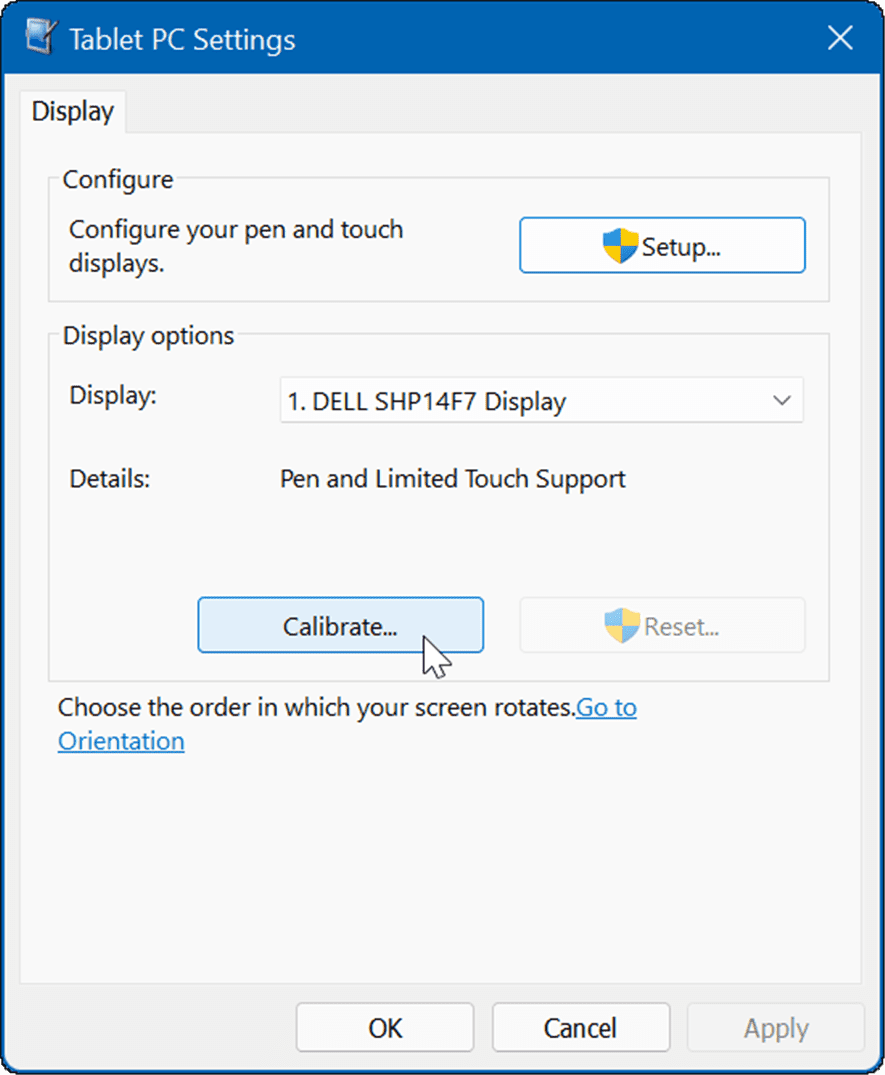Click the Display options section label
885x1075 pixels.
click(x=147, y=336)
